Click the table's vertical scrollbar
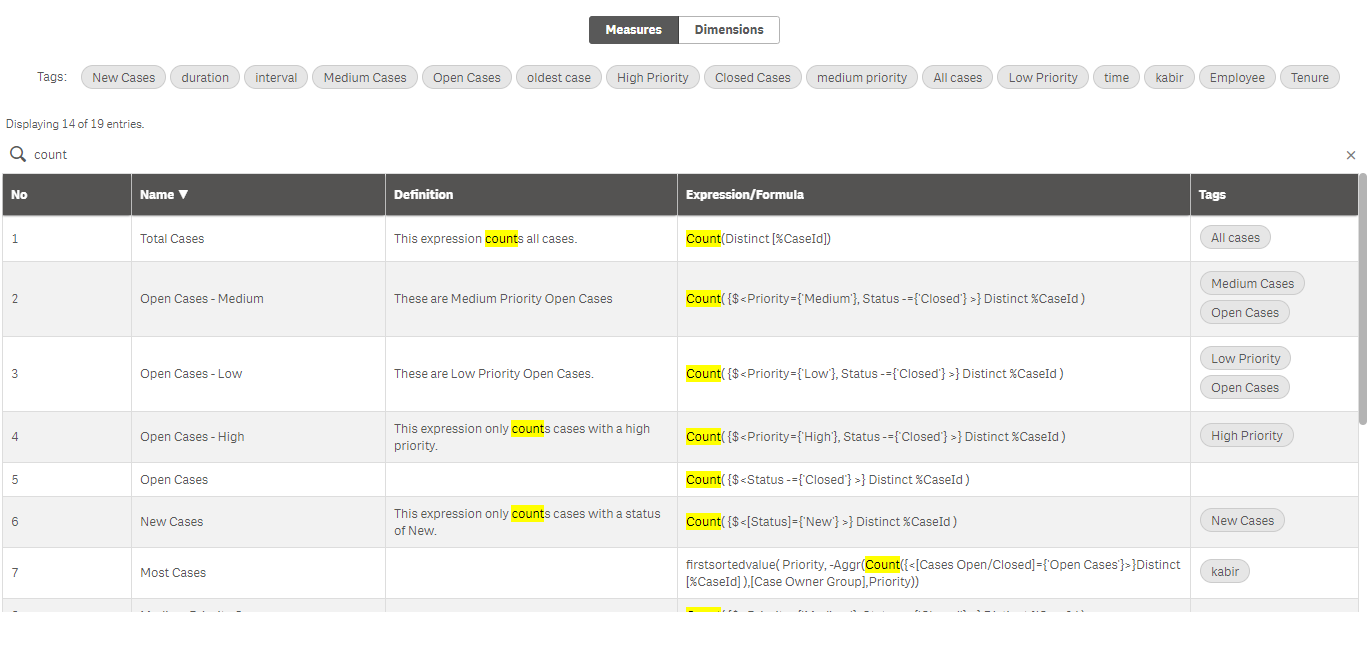Screen dimensions: 1372x655 click(x=1362, y=299)
